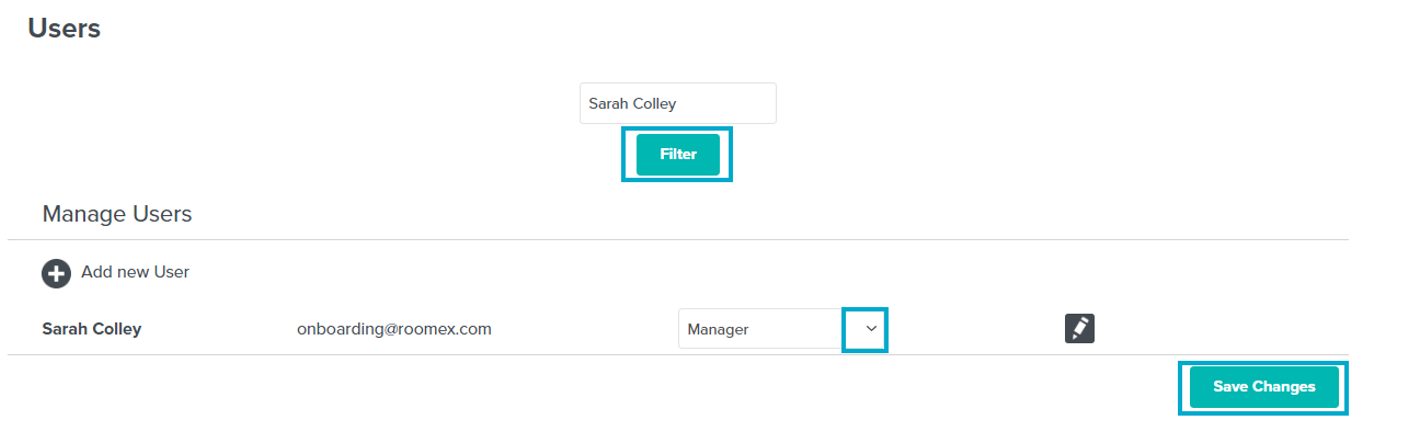Place cursor in the user name filter box
The height and width of the screenshot is (435, 1428).
(x=678, y=103)
